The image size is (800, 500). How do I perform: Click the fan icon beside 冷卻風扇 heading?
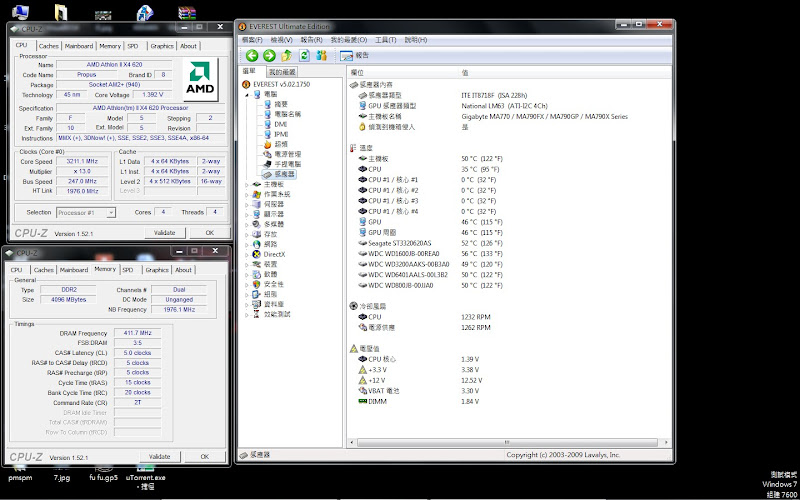point(353,306)
